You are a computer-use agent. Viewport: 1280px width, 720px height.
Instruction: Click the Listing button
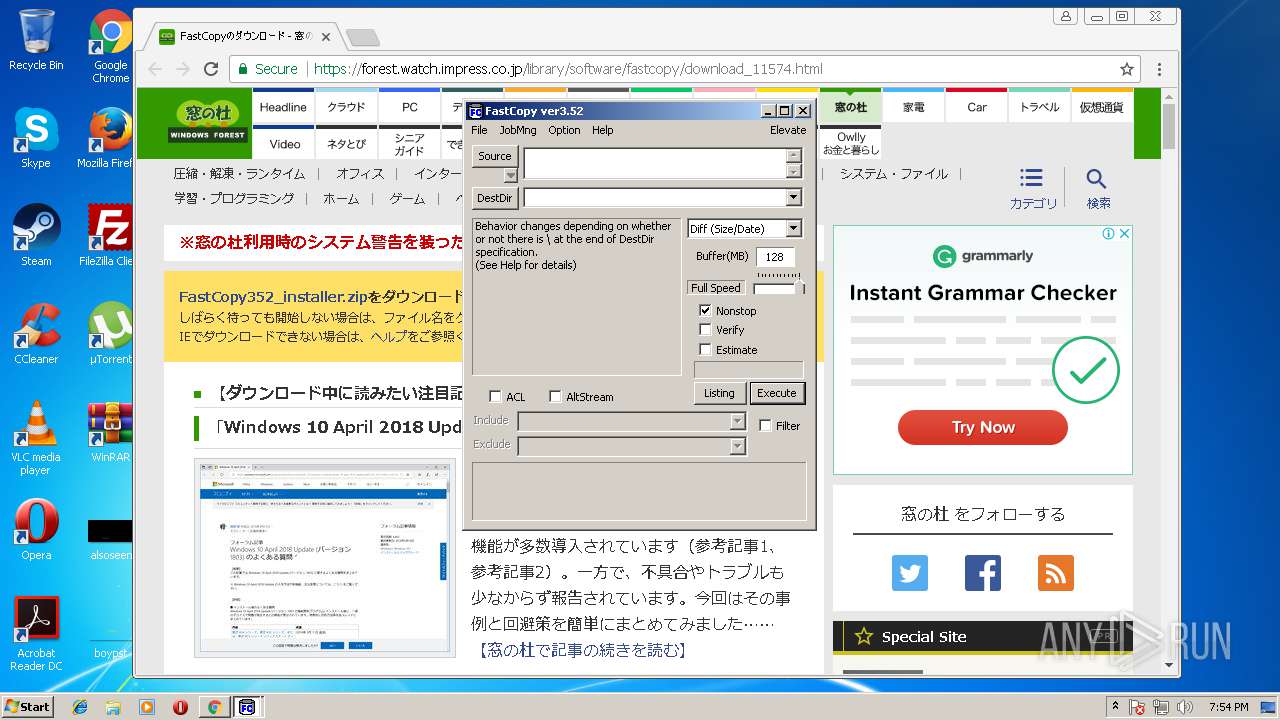click(x=719, y=393)
